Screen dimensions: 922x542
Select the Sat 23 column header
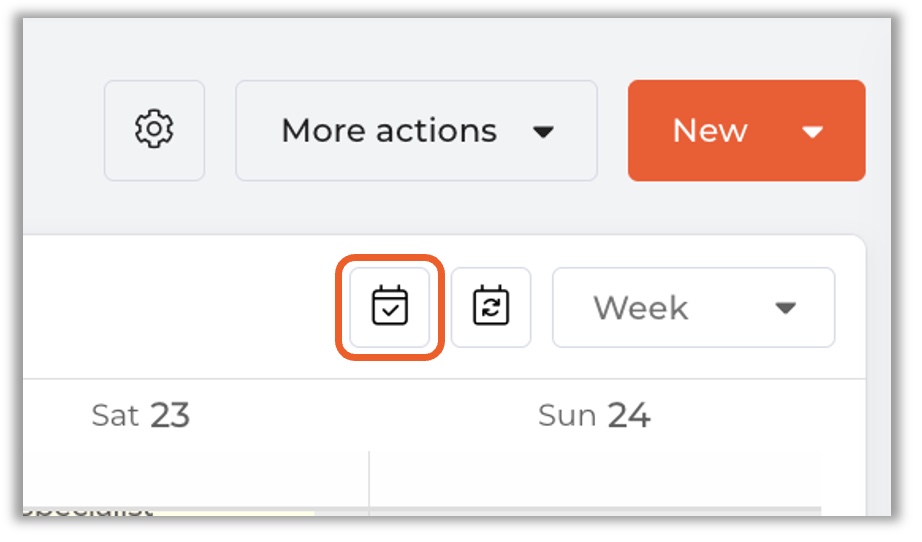[140, 415]
